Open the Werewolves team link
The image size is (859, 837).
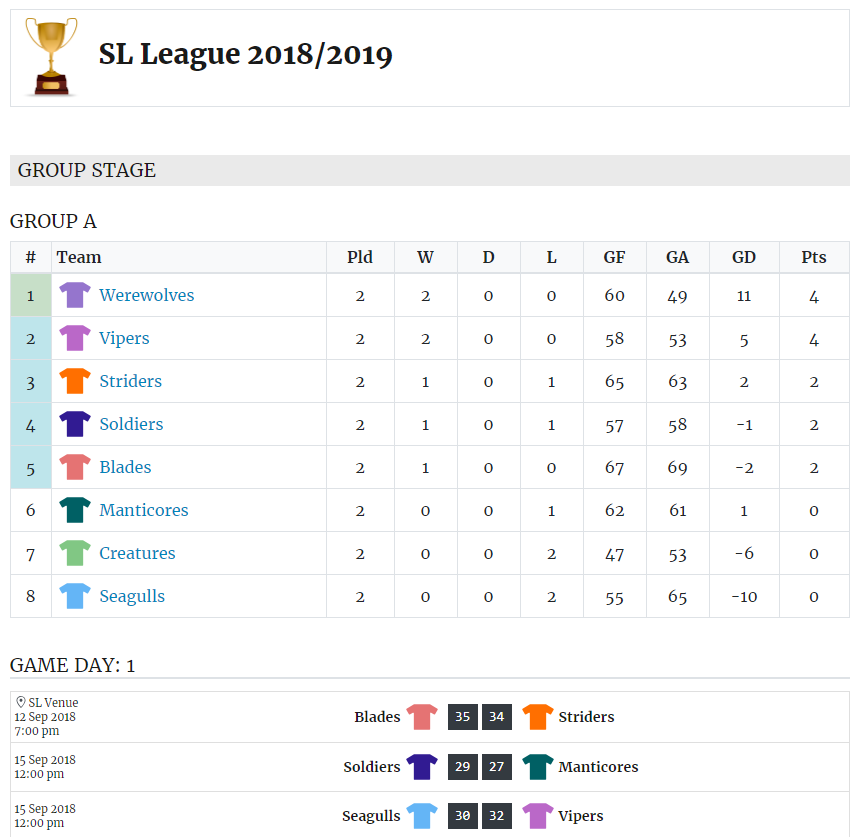146,295
